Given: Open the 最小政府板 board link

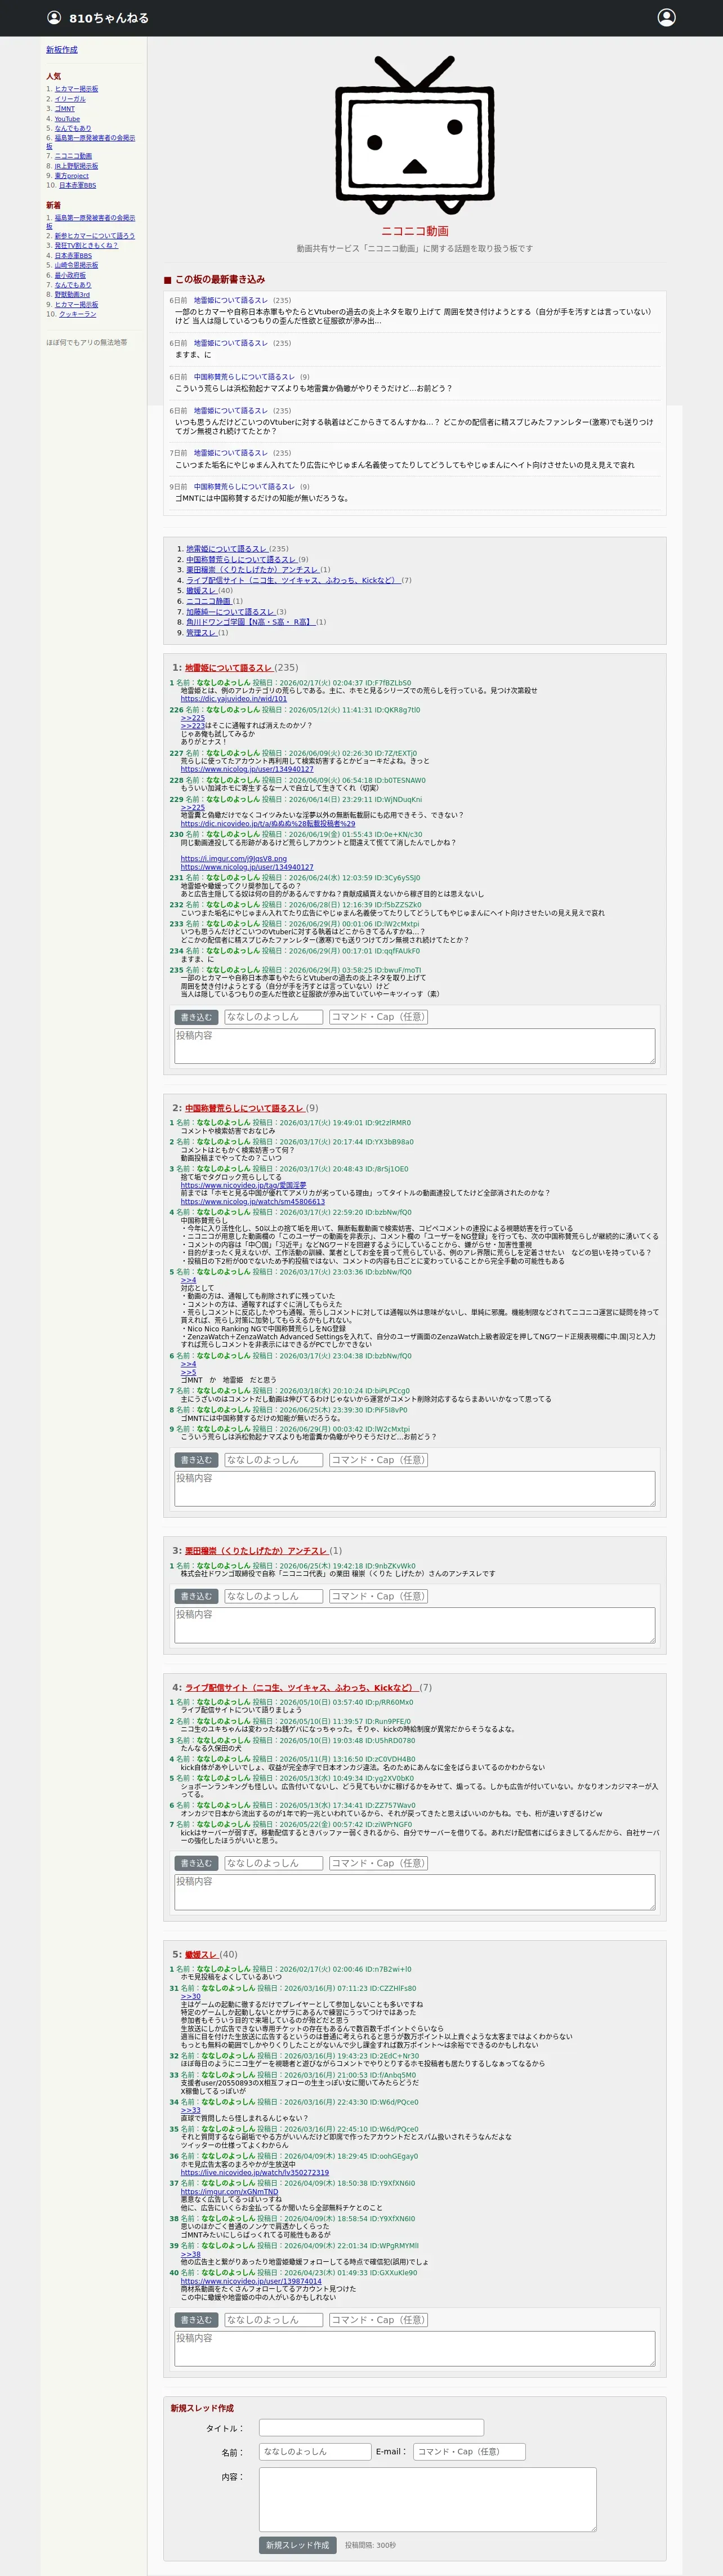Looking at the screenshot, I should [x=70, y=275].
